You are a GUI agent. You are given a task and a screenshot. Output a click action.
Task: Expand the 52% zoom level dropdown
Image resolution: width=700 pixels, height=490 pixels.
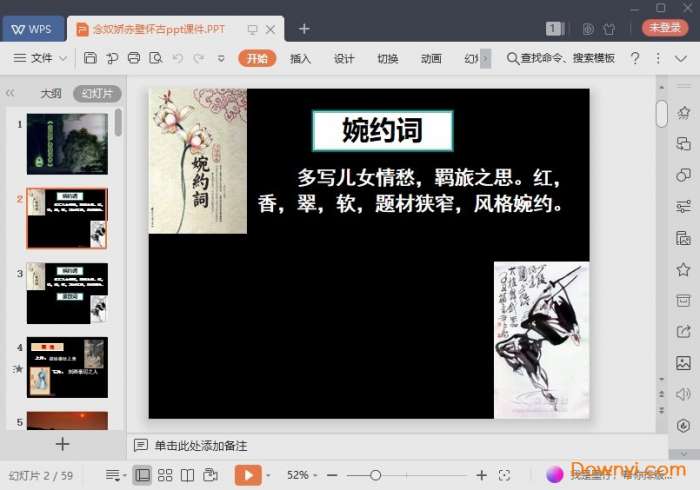[x=301, y=475]
